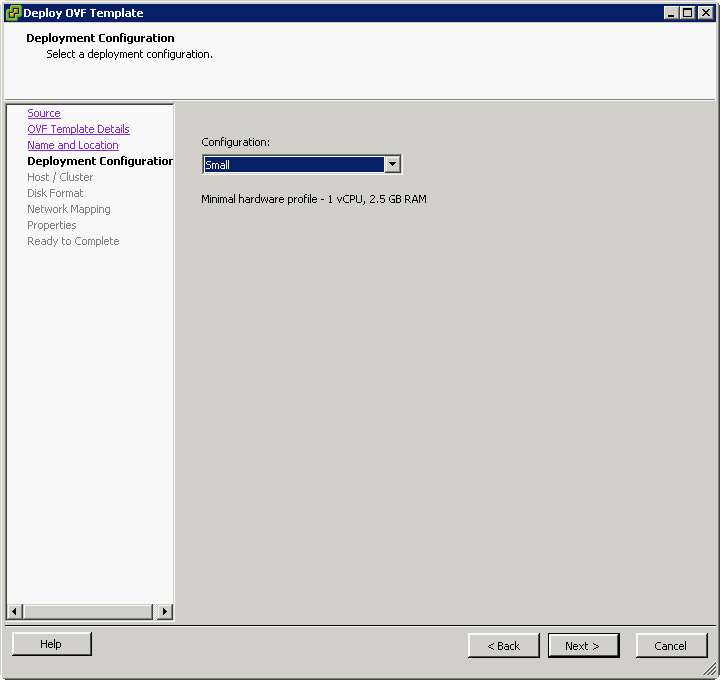Select the Disk Format step

click(55, 193)
